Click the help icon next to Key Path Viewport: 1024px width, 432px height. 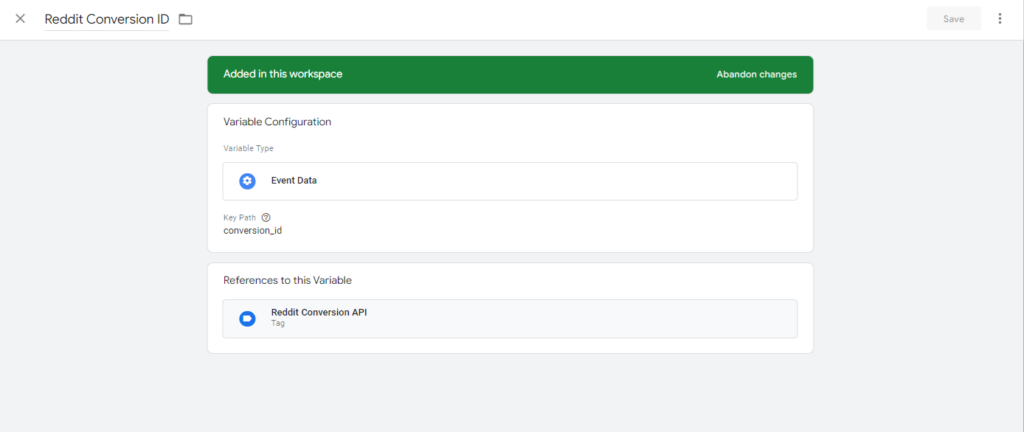pos(266,217)
